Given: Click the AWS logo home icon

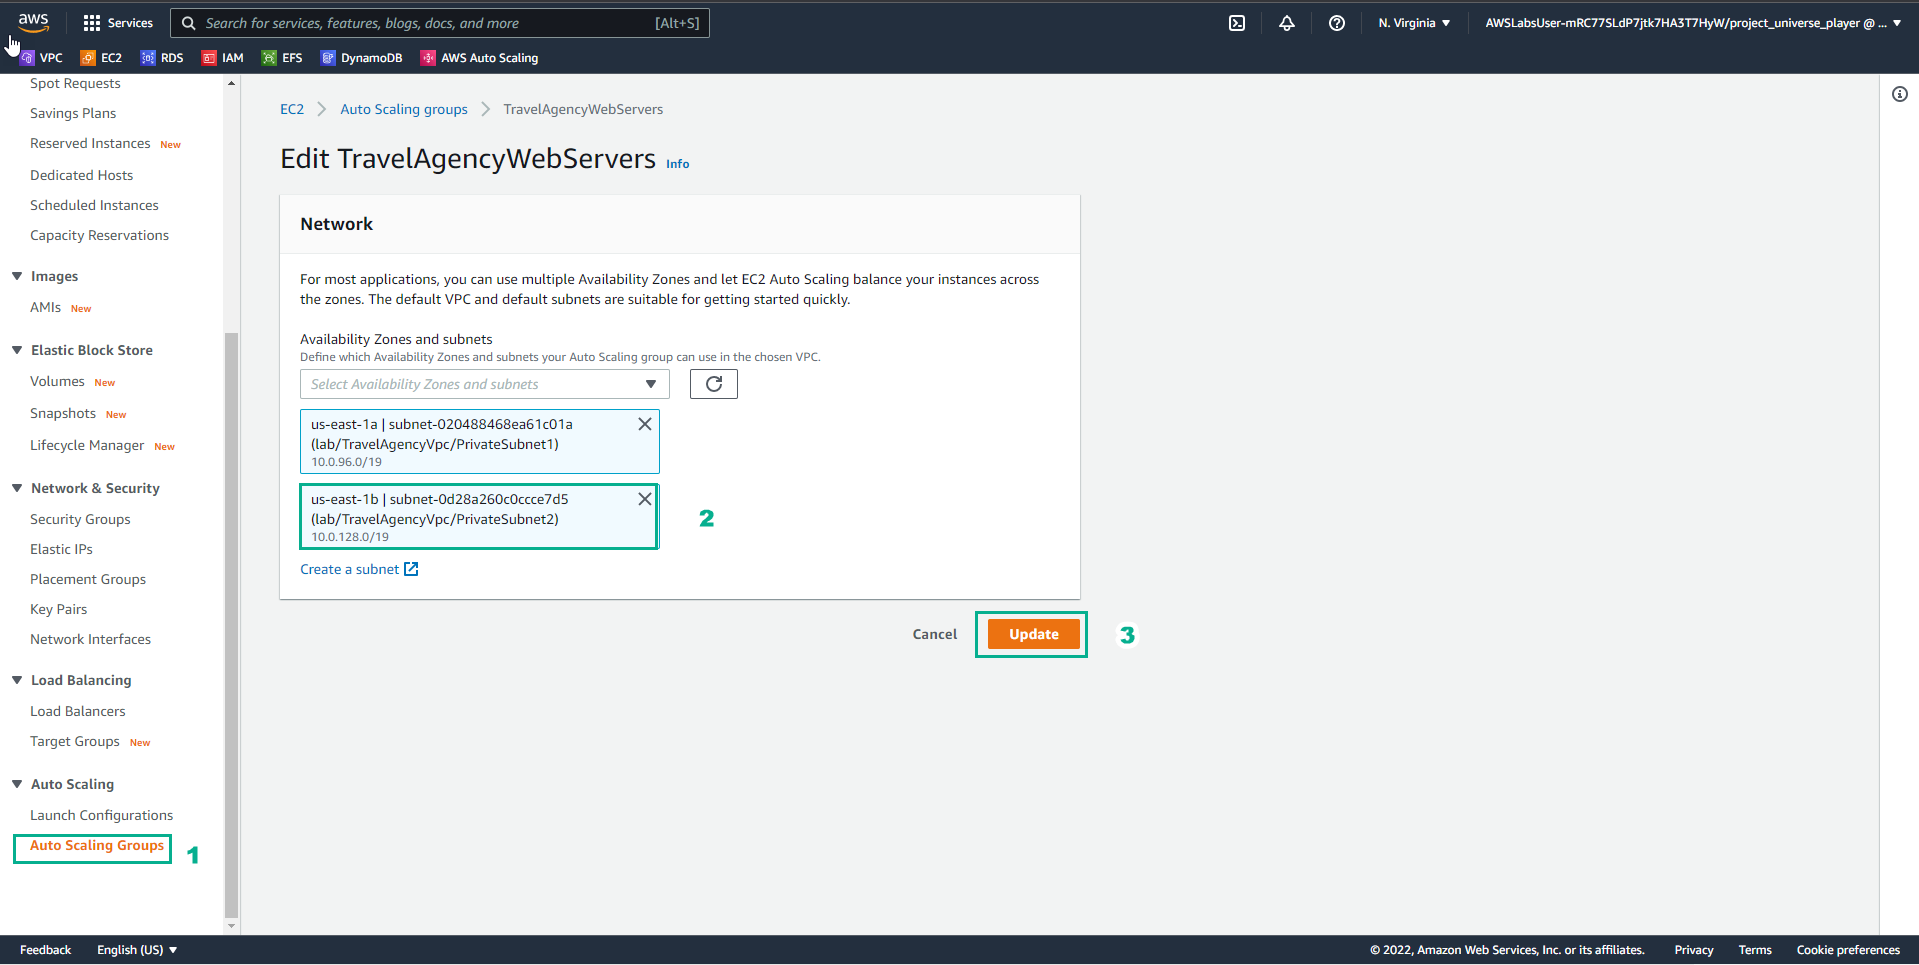Looking at the screenshot, I should point(33,22).
